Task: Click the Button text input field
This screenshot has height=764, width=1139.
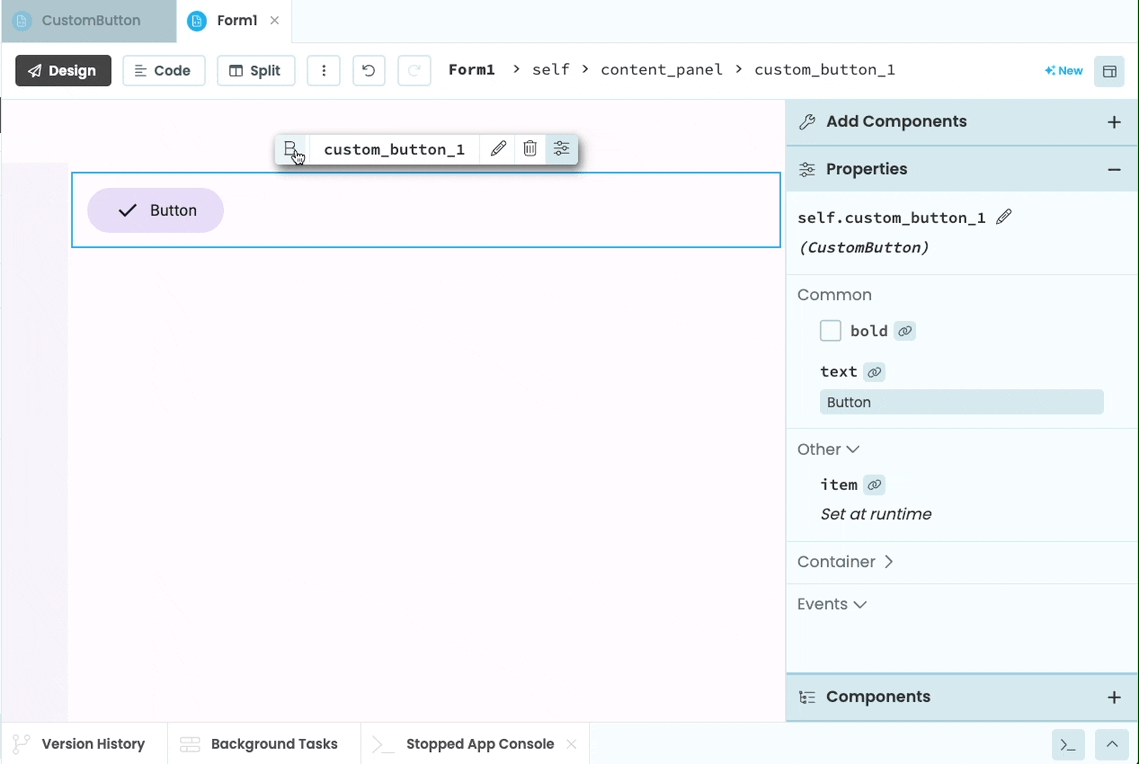Action: click(x=960, y=401)
